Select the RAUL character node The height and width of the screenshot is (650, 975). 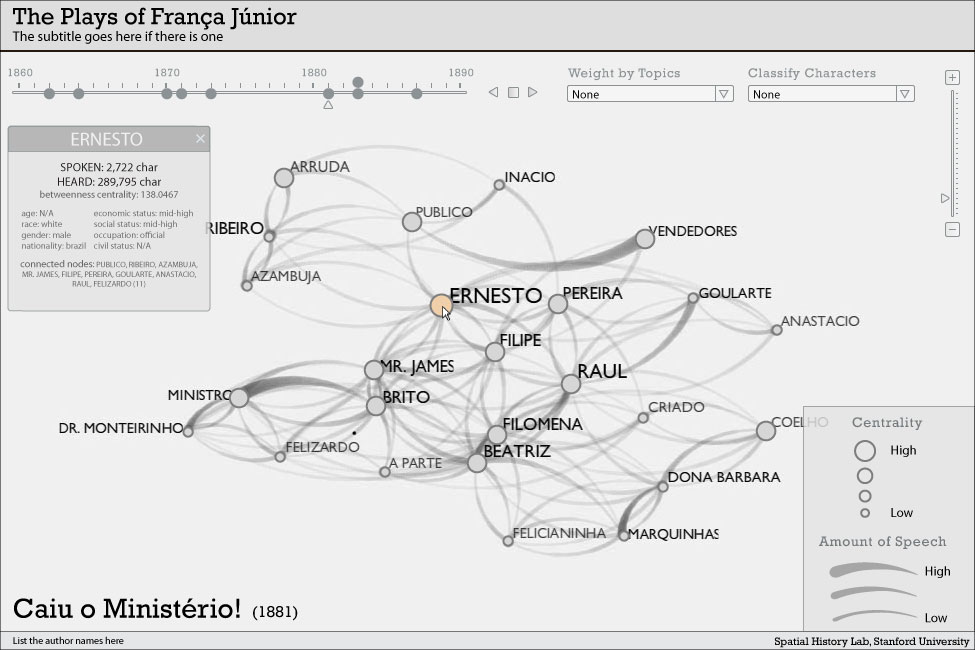[570, 383]
